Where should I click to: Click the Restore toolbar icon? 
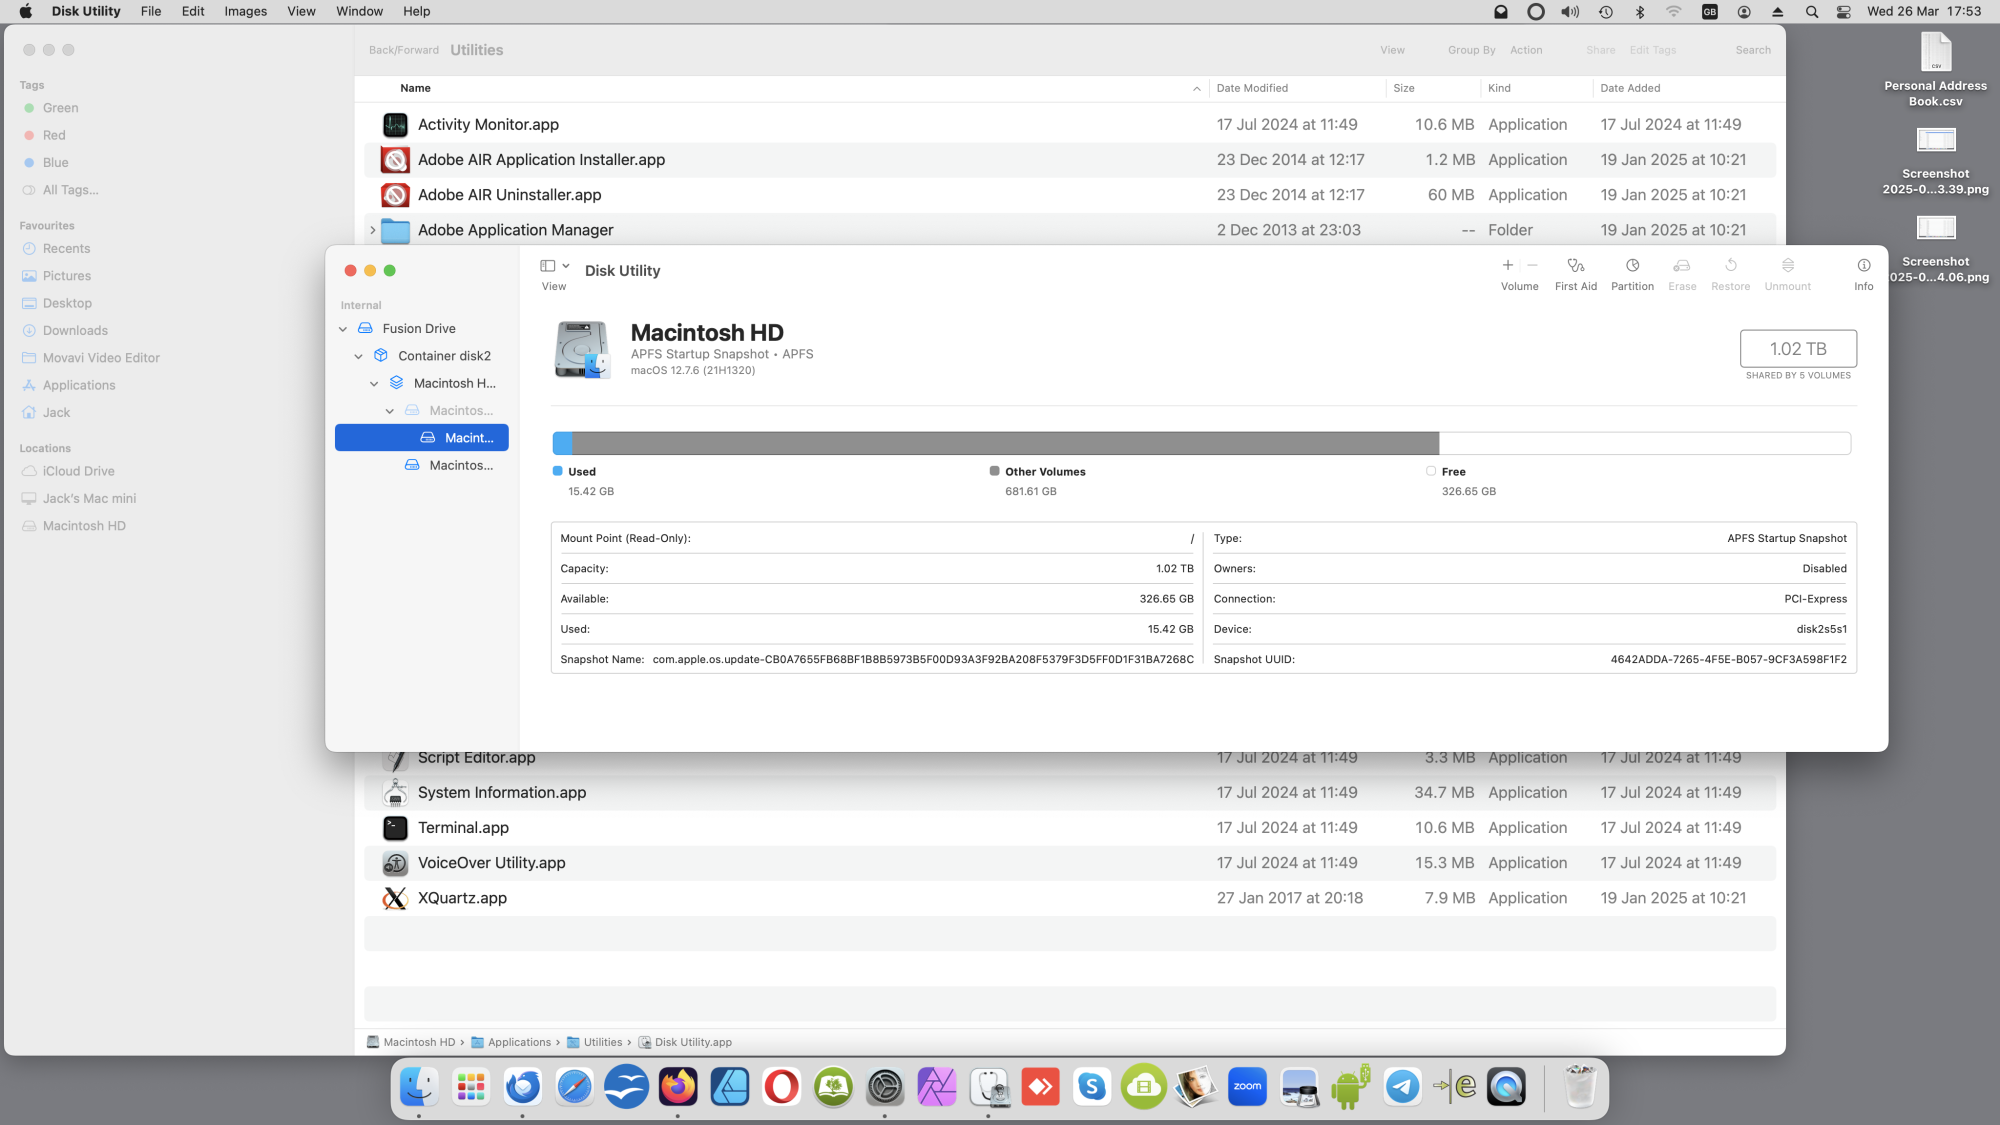(x=1730, y=266)
